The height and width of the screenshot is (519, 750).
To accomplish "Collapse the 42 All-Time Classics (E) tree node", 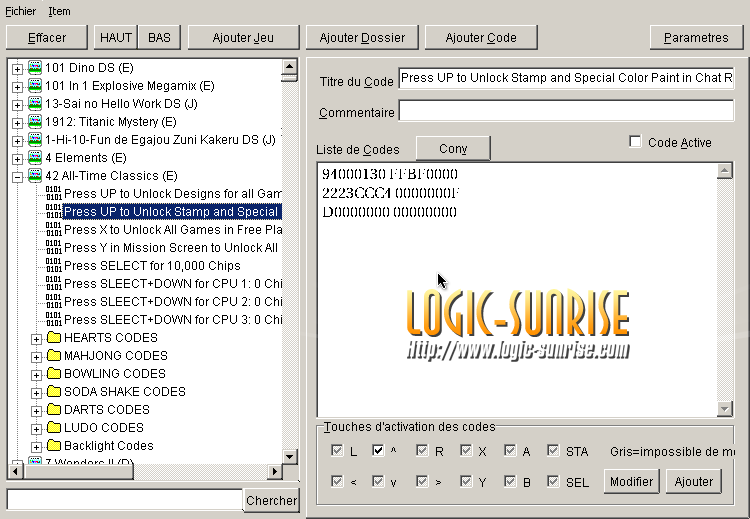I will [17, 176].
